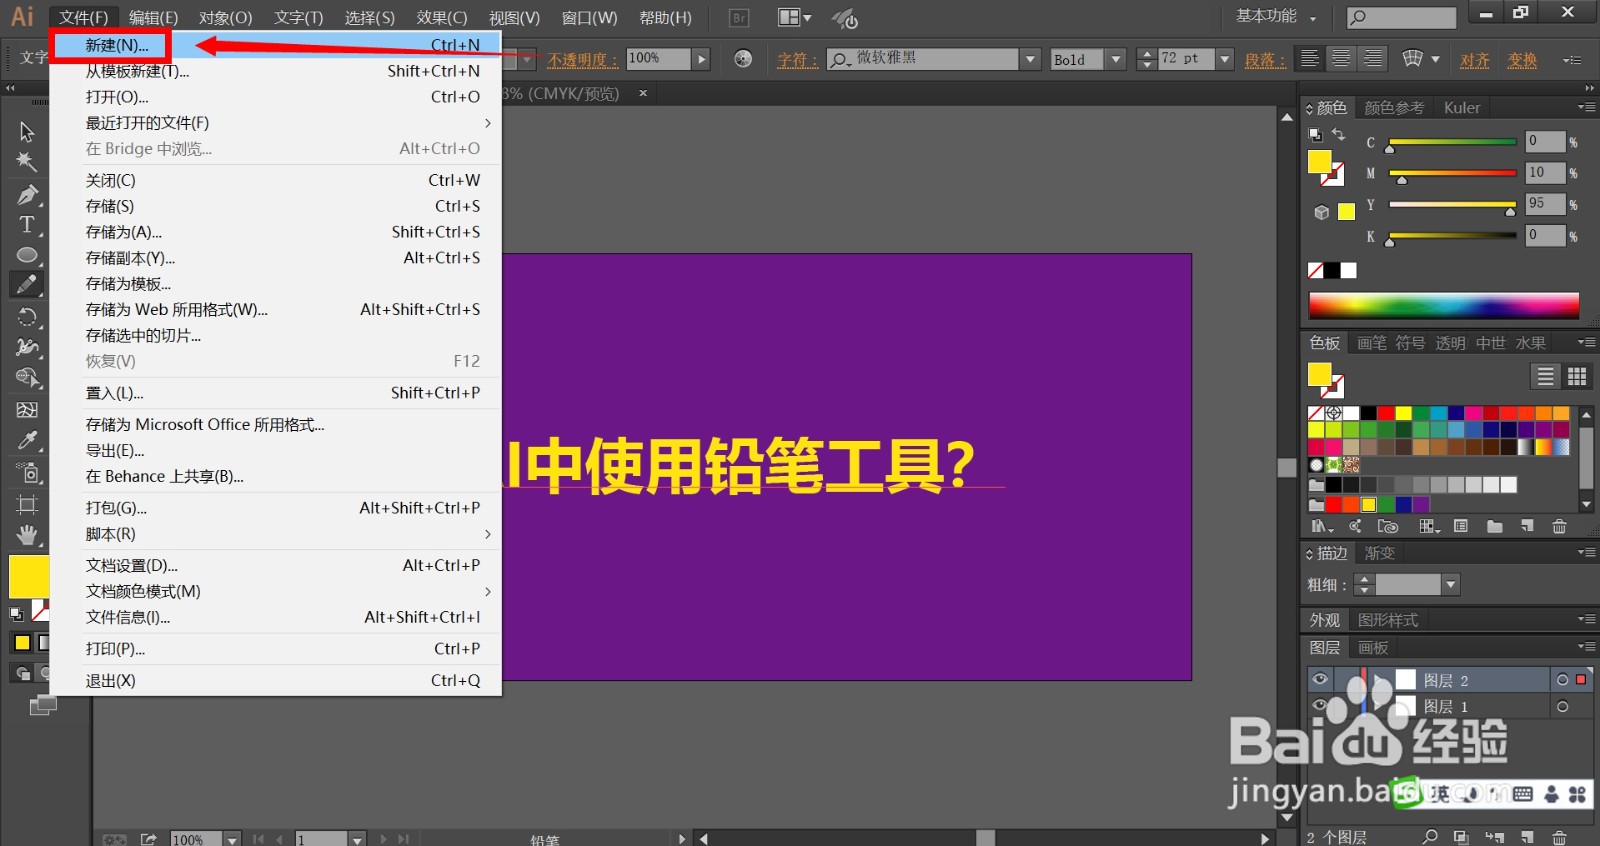Select the Type tool
Viewport: 1600px width, 846px height.
point(27,224)
